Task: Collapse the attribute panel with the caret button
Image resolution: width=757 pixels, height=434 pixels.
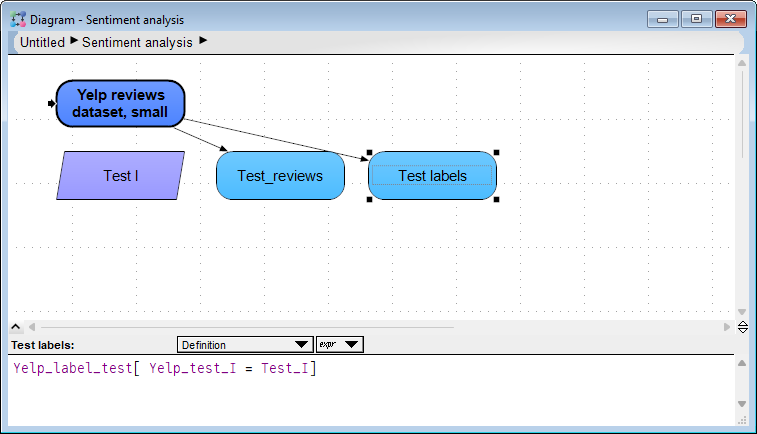Action: point(15,327)
